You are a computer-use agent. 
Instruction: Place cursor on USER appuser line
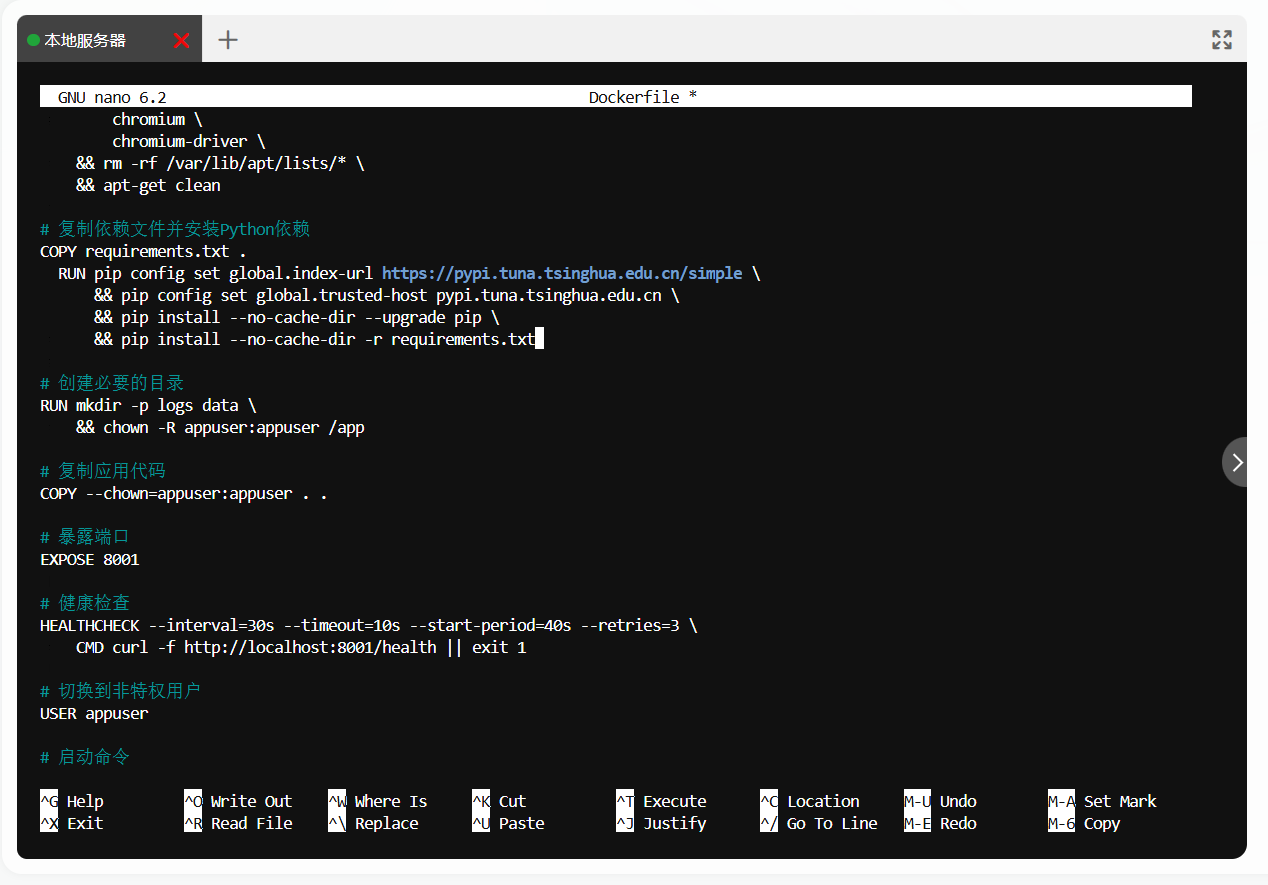pyautogui.click(x=94, y=713)
